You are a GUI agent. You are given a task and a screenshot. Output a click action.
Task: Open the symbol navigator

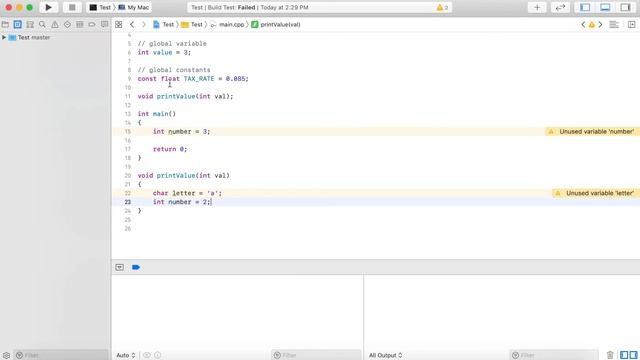(30, 24)
